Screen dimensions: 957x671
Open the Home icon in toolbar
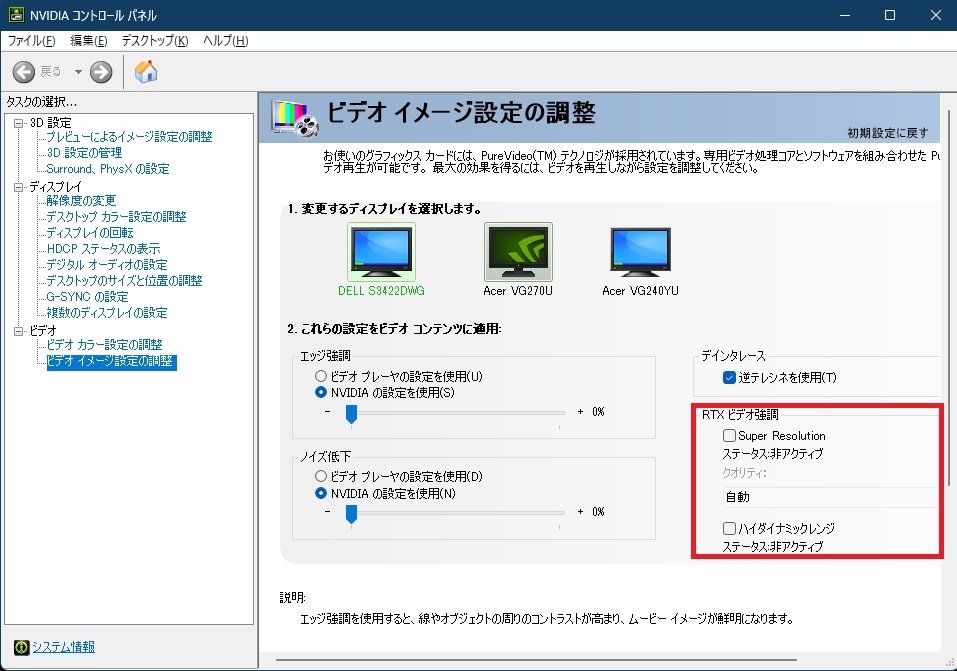146,71
